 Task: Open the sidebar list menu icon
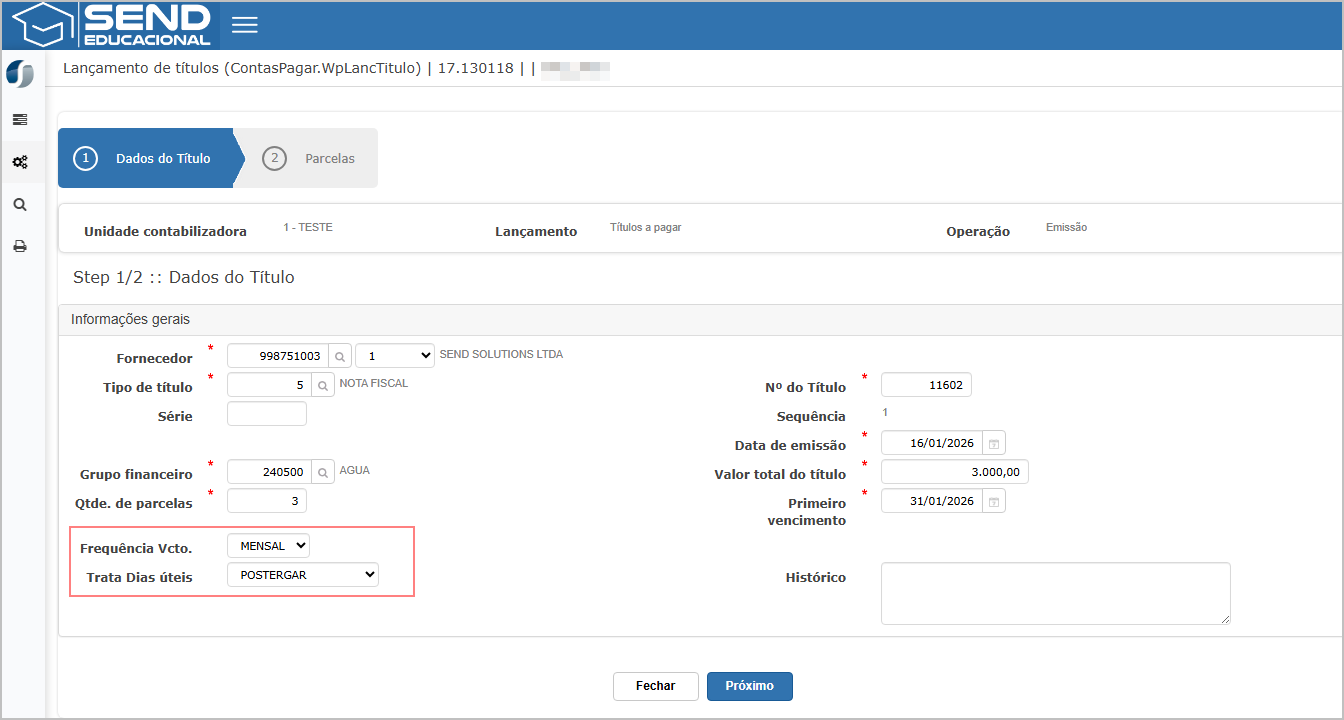coord(20,119)
